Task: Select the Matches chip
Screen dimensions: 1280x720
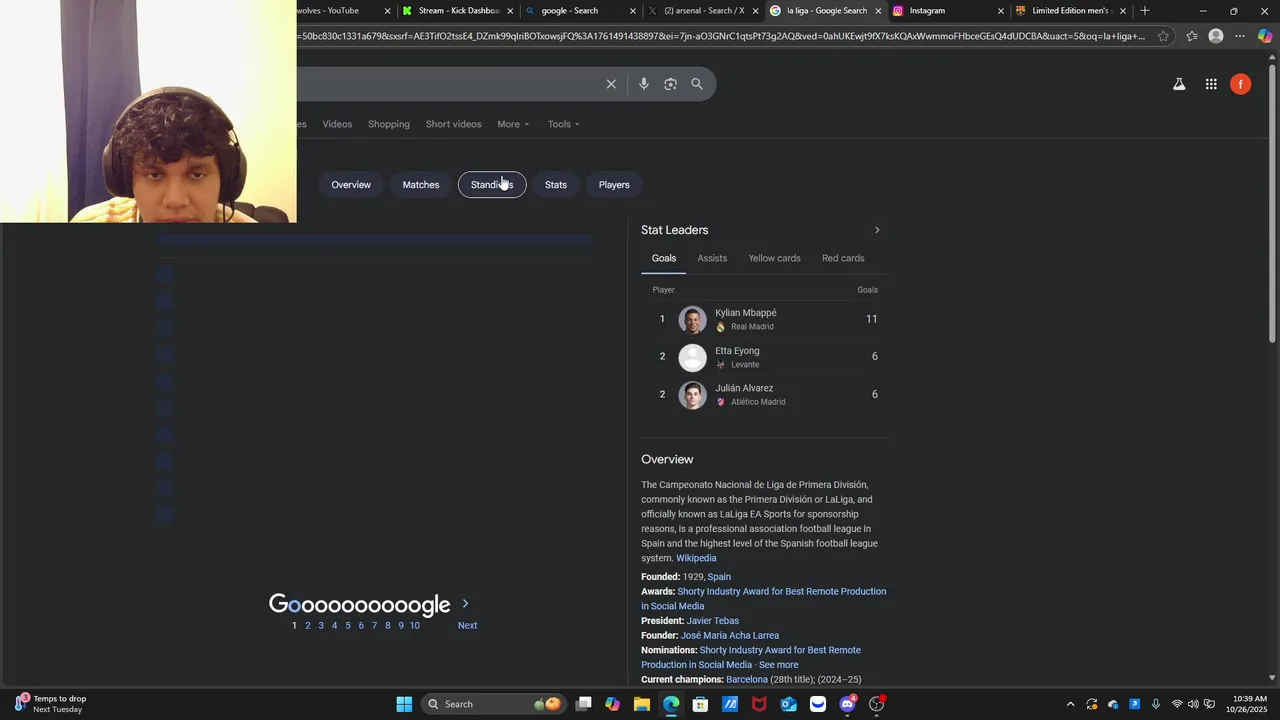Action: pos(421,185)
